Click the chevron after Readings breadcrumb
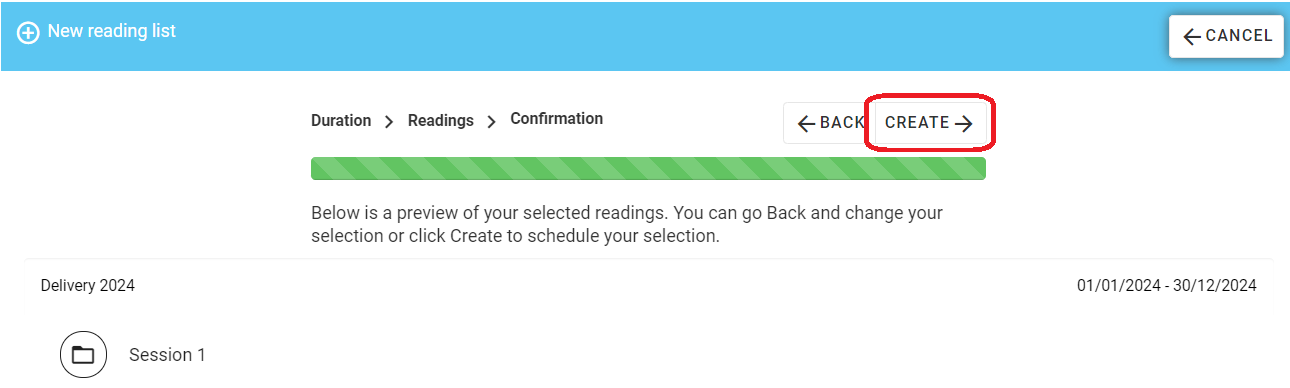The height and width of the screenshot is (388, 1290). [x=491, y=121]
